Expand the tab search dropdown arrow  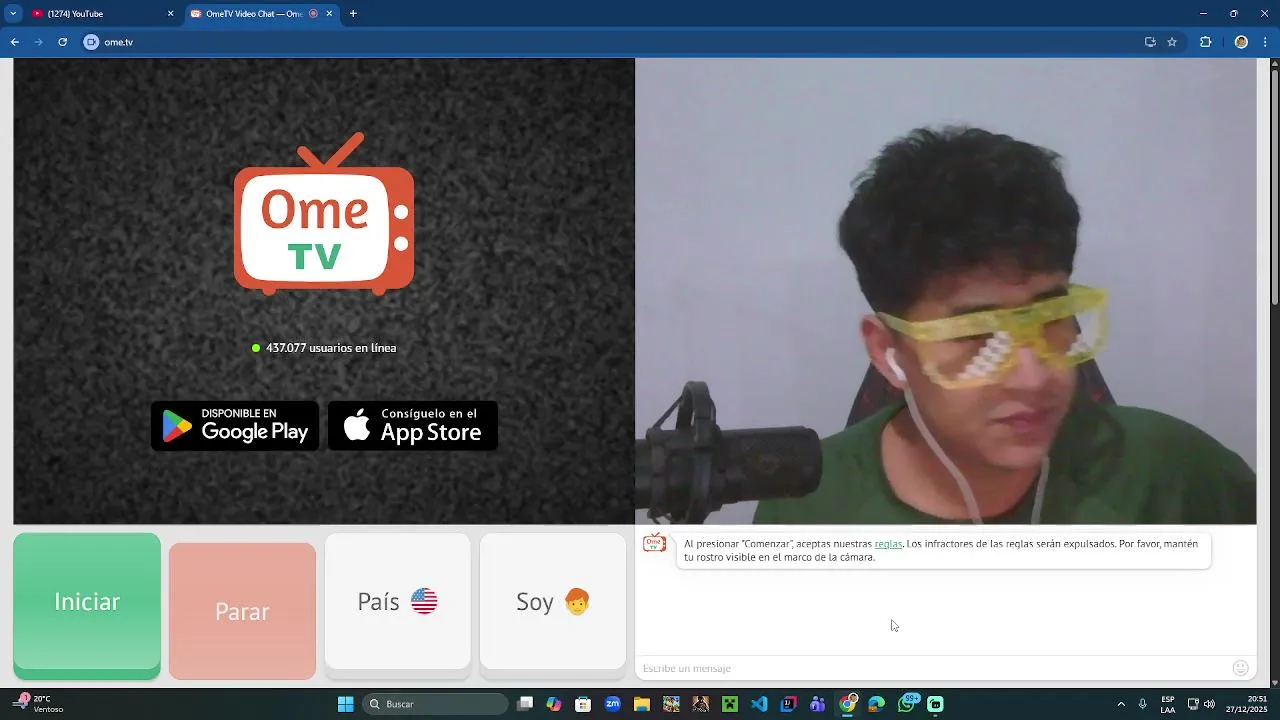tap(13, 14)
